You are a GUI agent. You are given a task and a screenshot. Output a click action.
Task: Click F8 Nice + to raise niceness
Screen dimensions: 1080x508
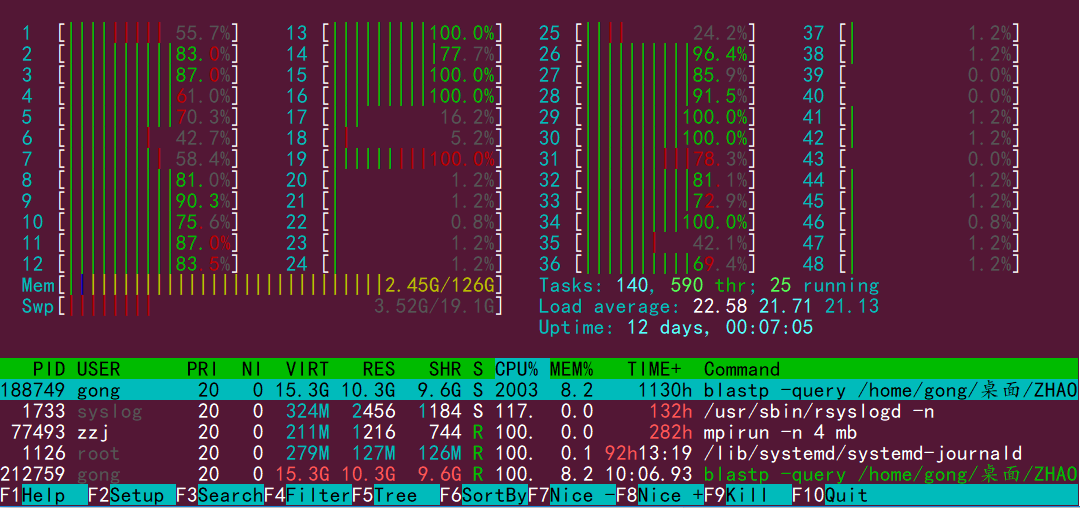point(660,496)
